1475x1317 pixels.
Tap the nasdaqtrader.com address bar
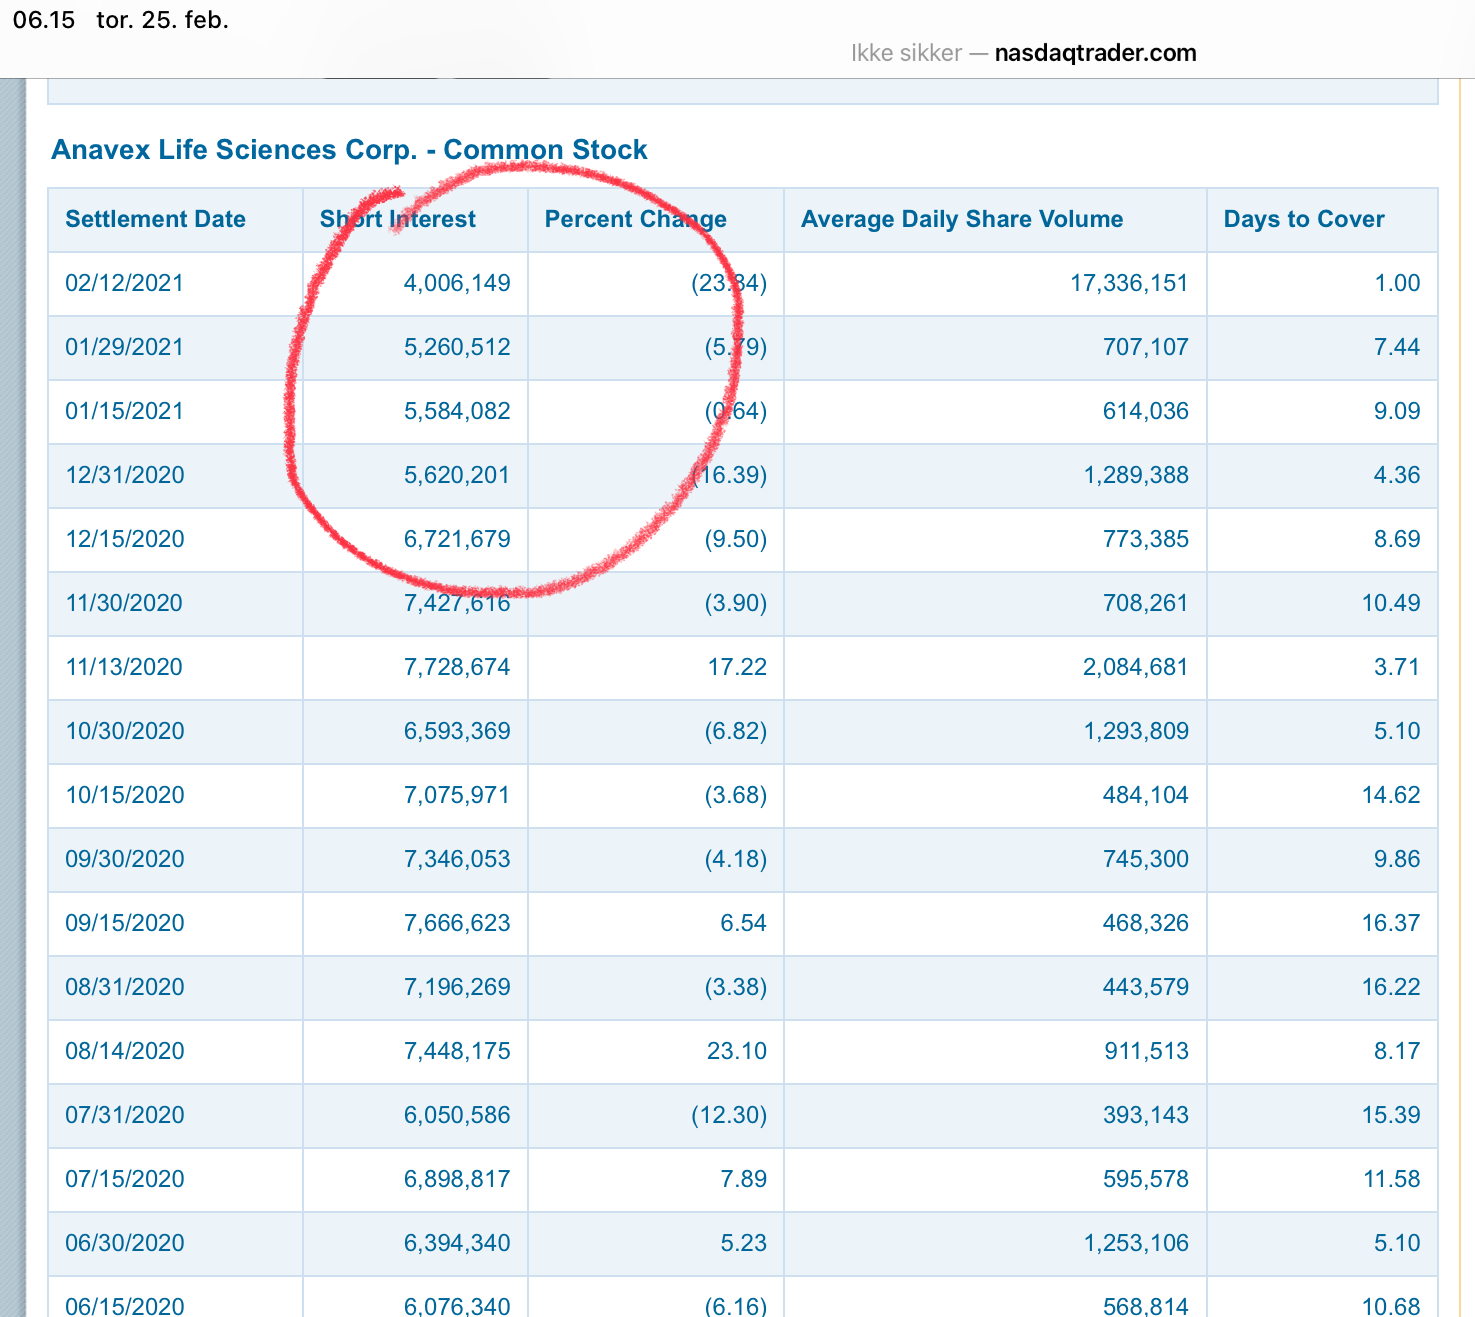pos(1023,53)
